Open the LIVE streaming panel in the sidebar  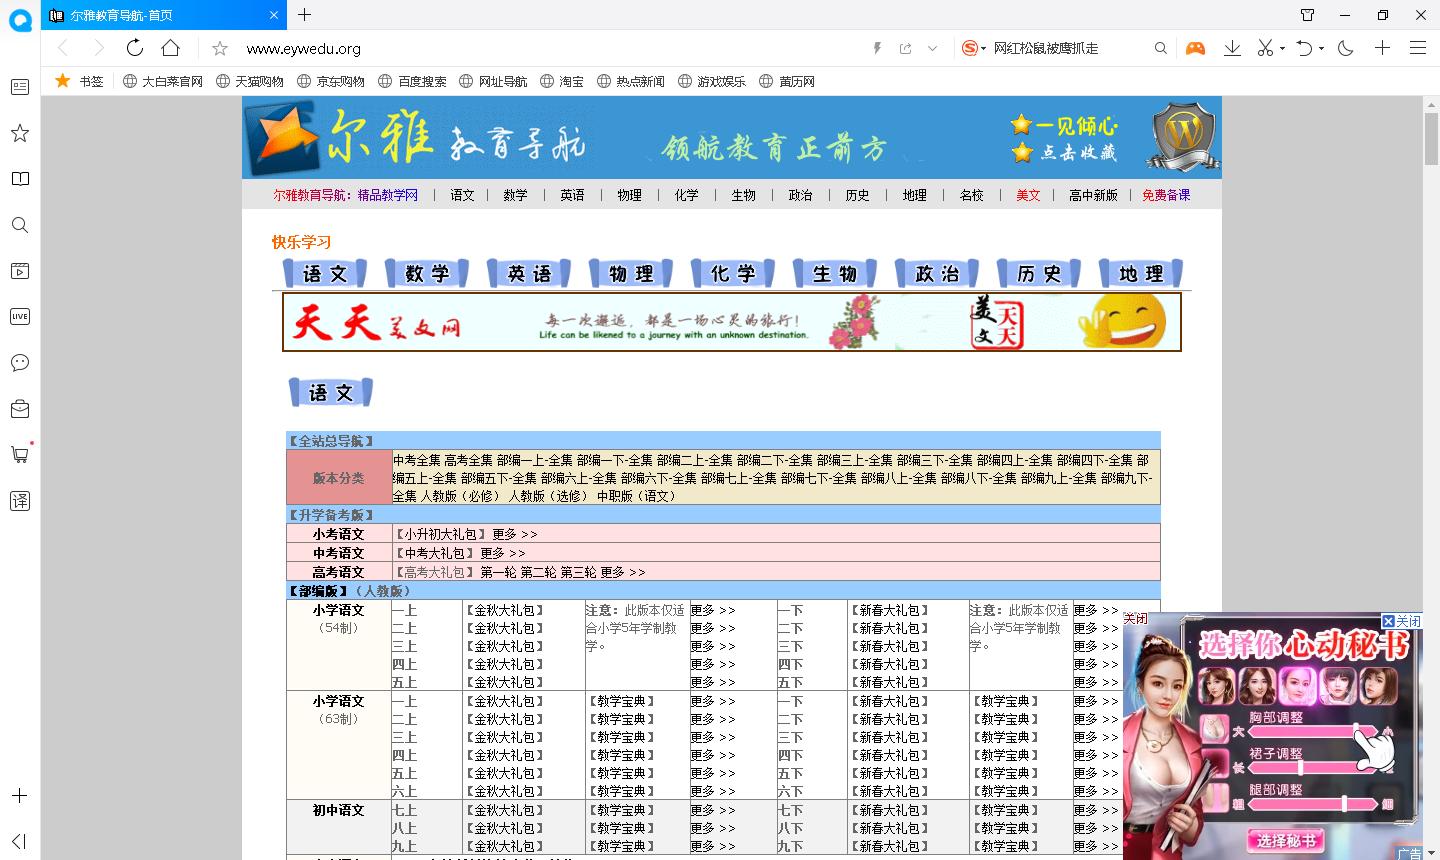pyautogui.click(x=19, y=316)
